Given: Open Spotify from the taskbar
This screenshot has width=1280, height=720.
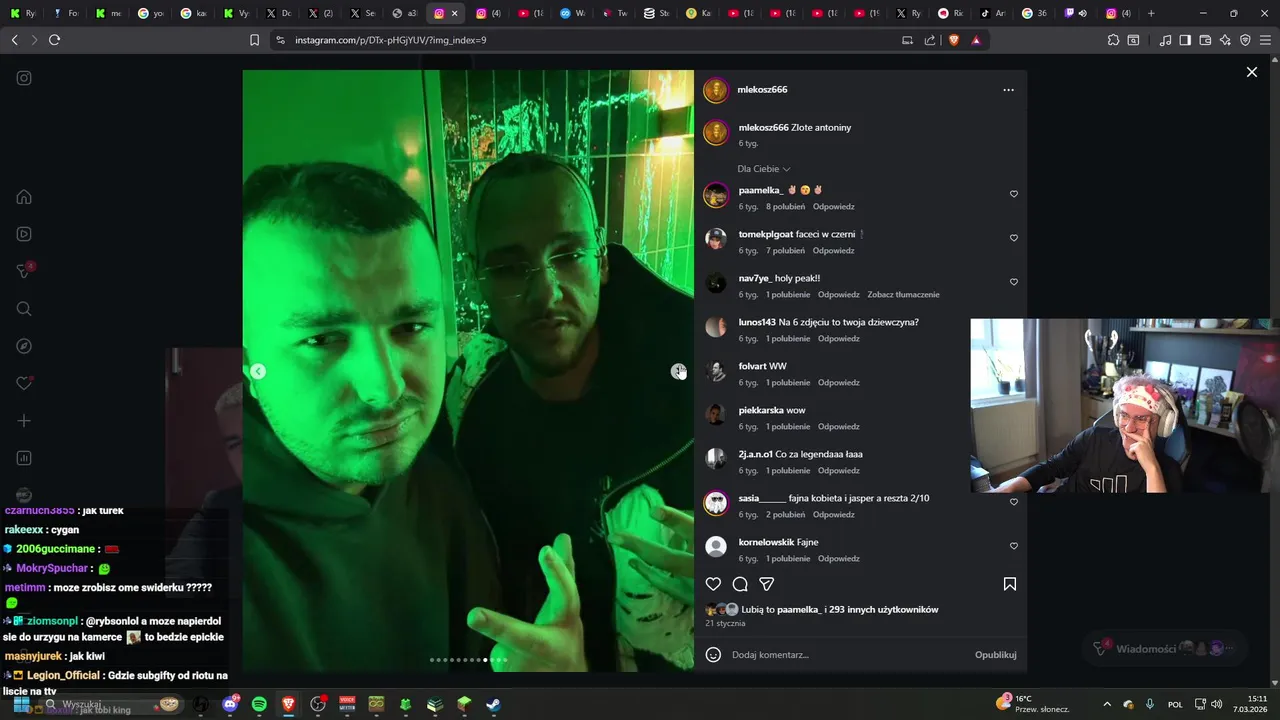Looking at the screenshot, I should point(259,704).
